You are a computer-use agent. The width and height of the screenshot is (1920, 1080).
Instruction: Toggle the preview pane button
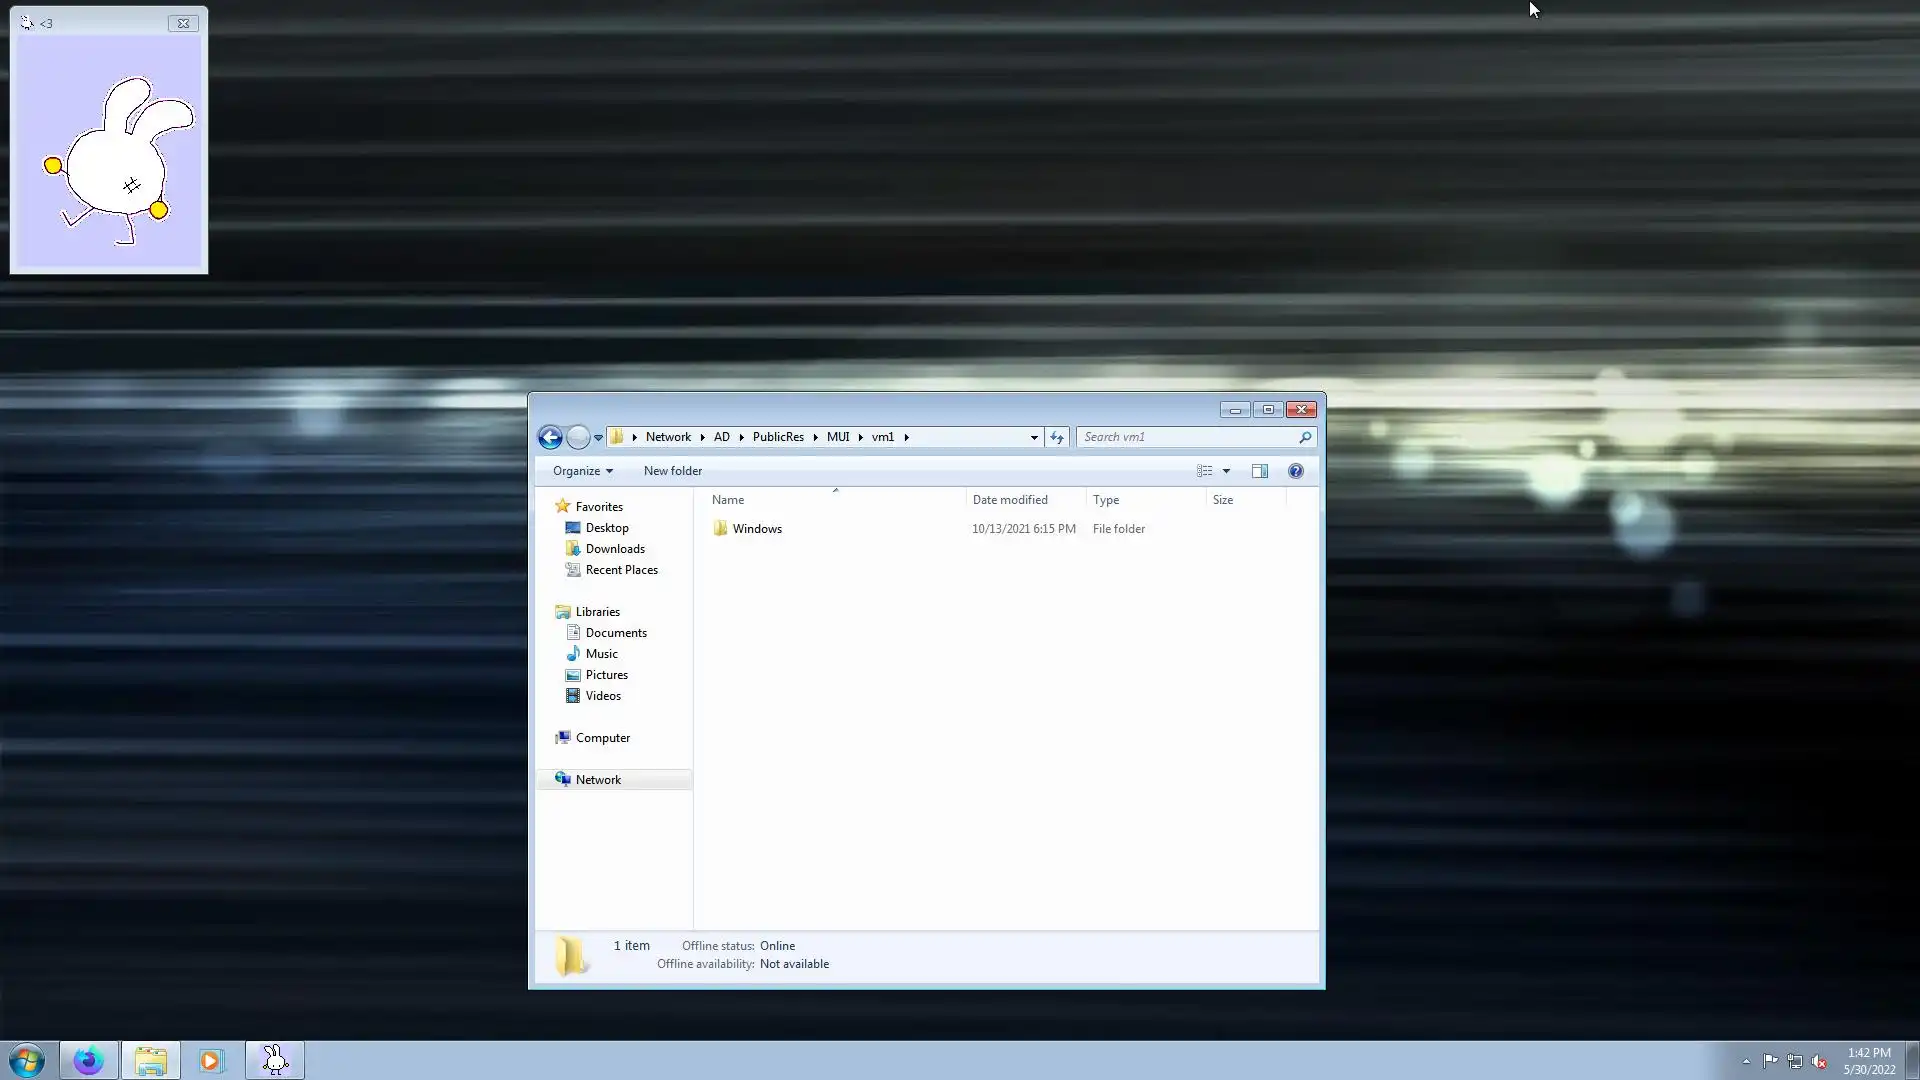(x=1259, y=471)
